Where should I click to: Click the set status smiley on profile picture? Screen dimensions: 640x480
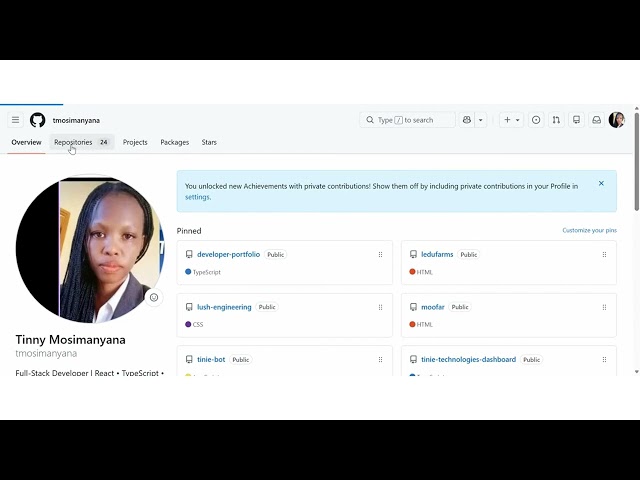point(154,298)
